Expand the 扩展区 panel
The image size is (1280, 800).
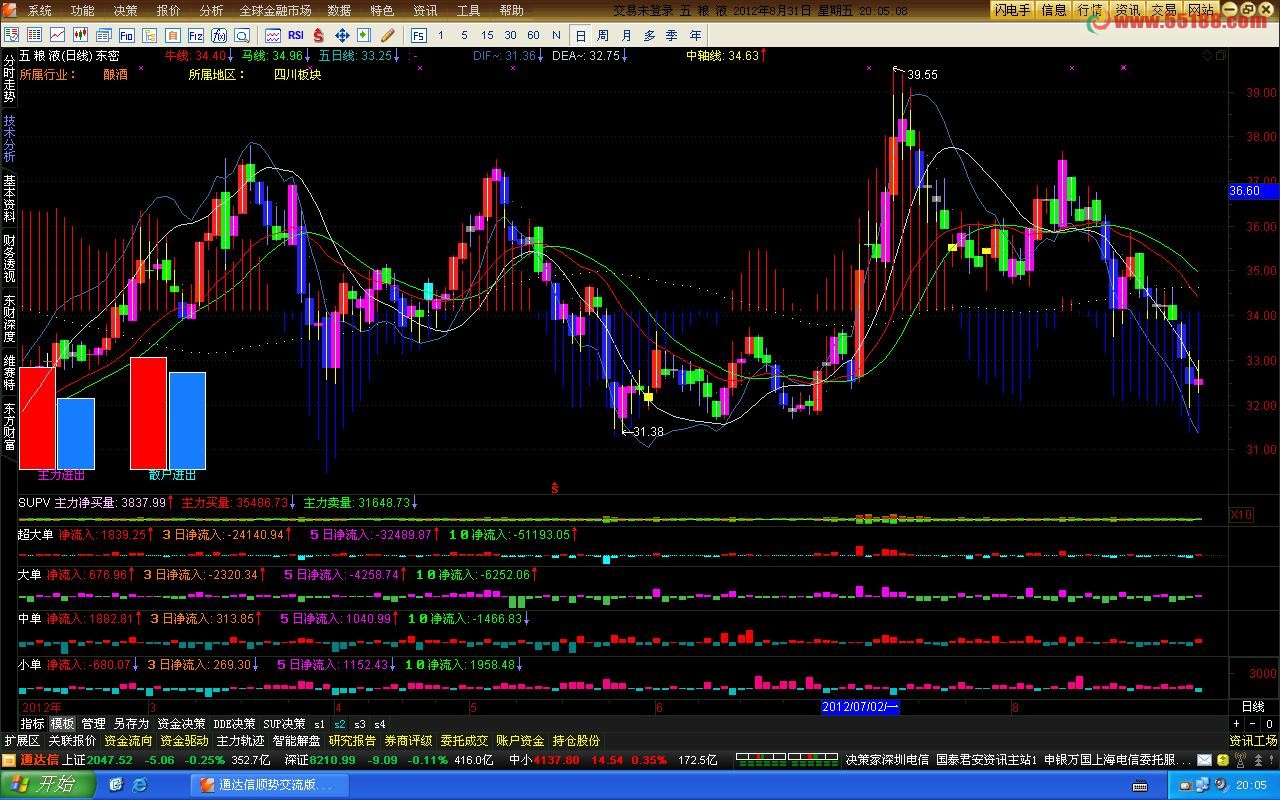pos(22,741)
